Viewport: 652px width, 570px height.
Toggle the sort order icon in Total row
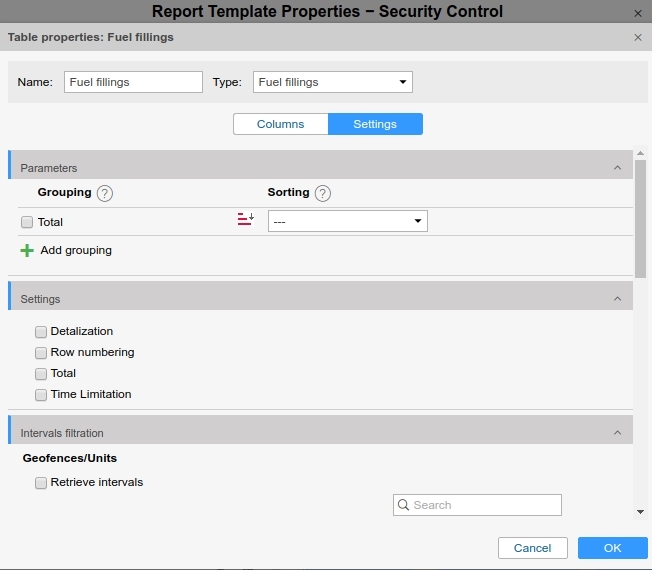[246, 219]
